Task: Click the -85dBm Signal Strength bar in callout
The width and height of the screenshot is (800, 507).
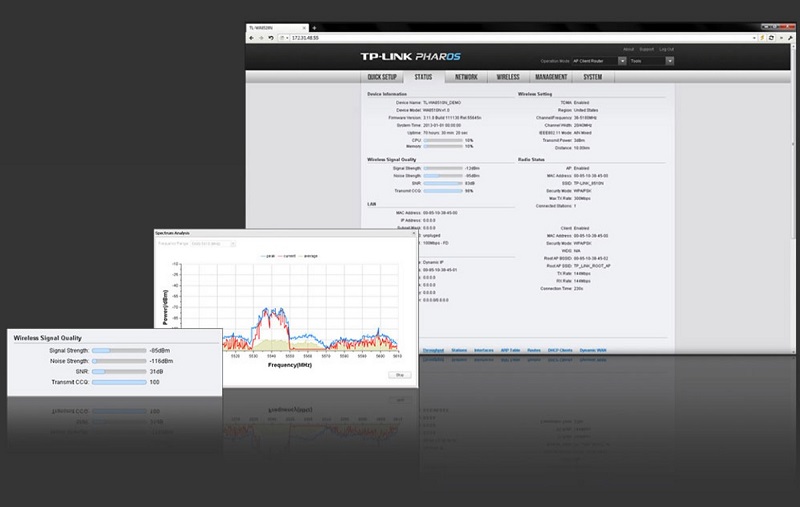Action: pos(119,351)
